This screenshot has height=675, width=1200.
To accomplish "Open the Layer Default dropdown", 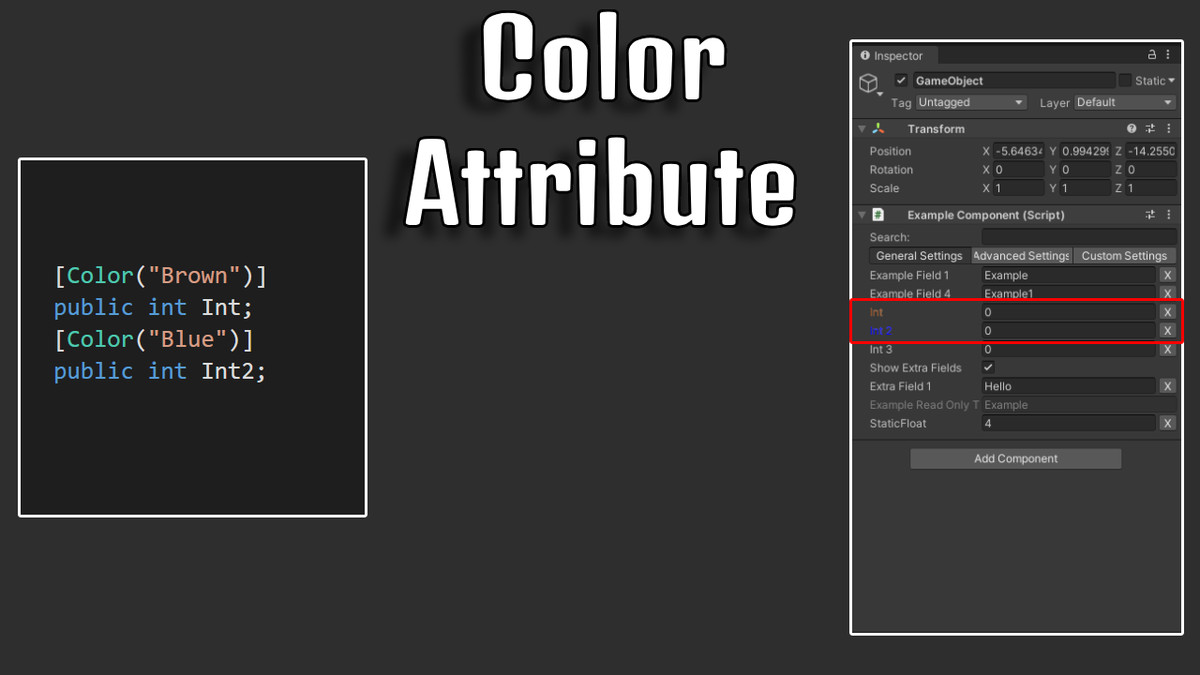I will 1125,102.
